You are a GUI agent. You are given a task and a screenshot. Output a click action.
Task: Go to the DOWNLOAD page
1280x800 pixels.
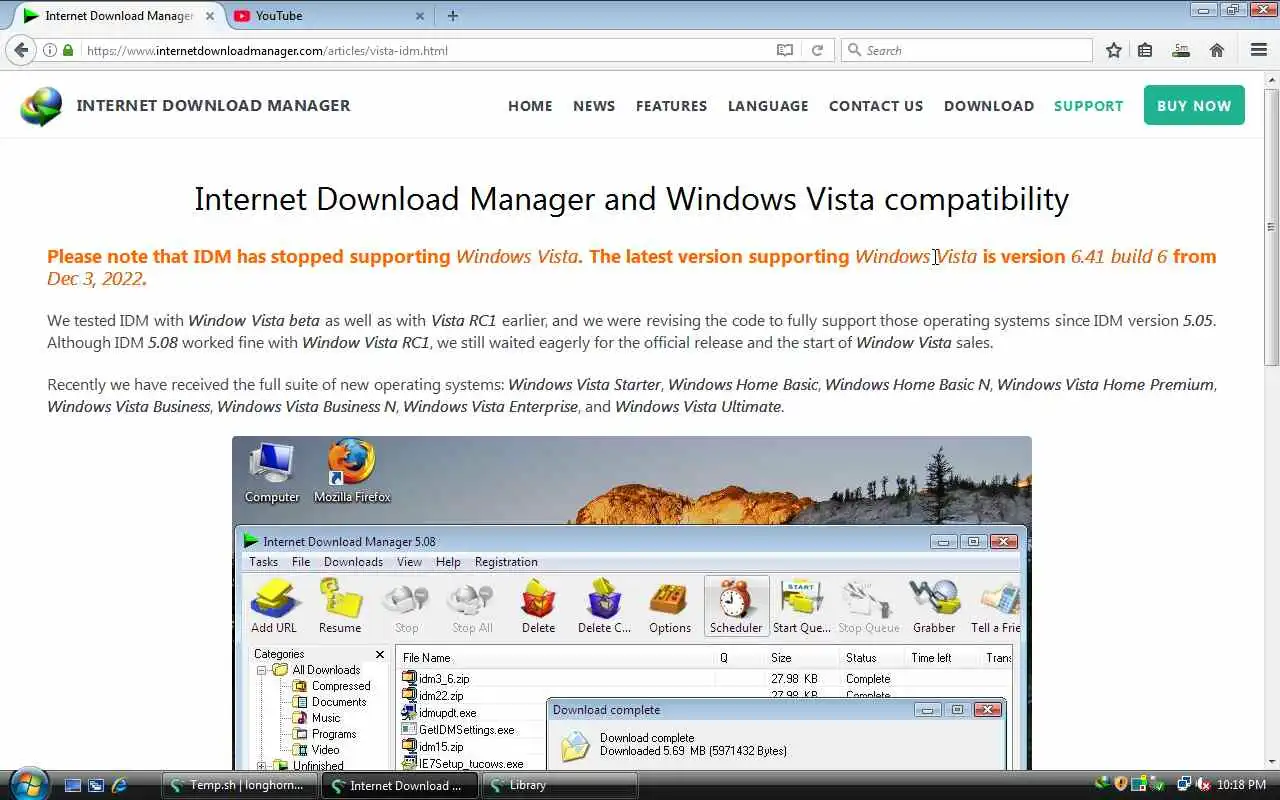point(989,106)
